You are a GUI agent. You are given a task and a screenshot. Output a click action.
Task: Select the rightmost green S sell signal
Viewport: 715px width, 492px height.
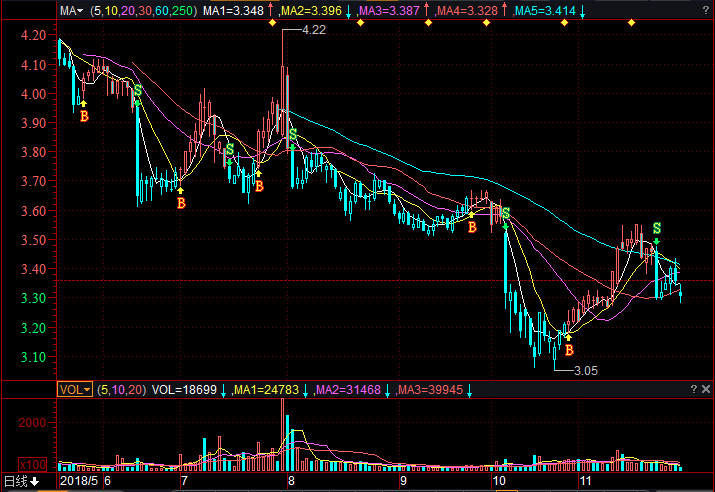click(657, 228)
